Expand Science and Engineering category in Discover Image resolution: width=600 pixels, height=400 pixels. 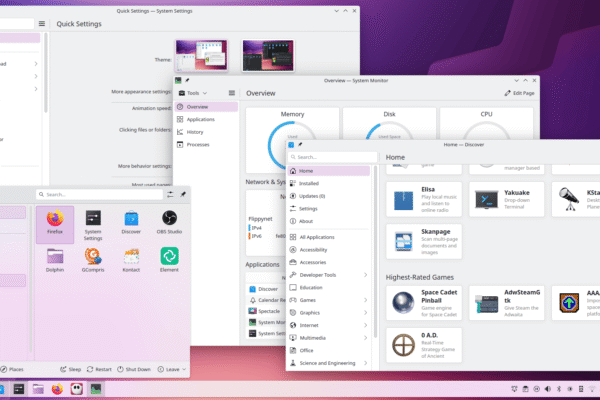click(x=365, y=363)
